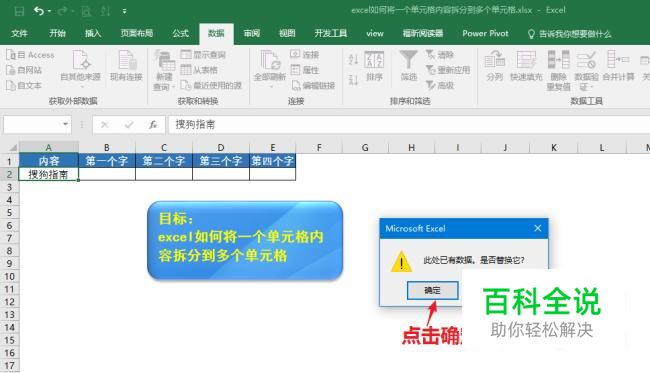Click the formula bar containing 搜狗指南

409,124
